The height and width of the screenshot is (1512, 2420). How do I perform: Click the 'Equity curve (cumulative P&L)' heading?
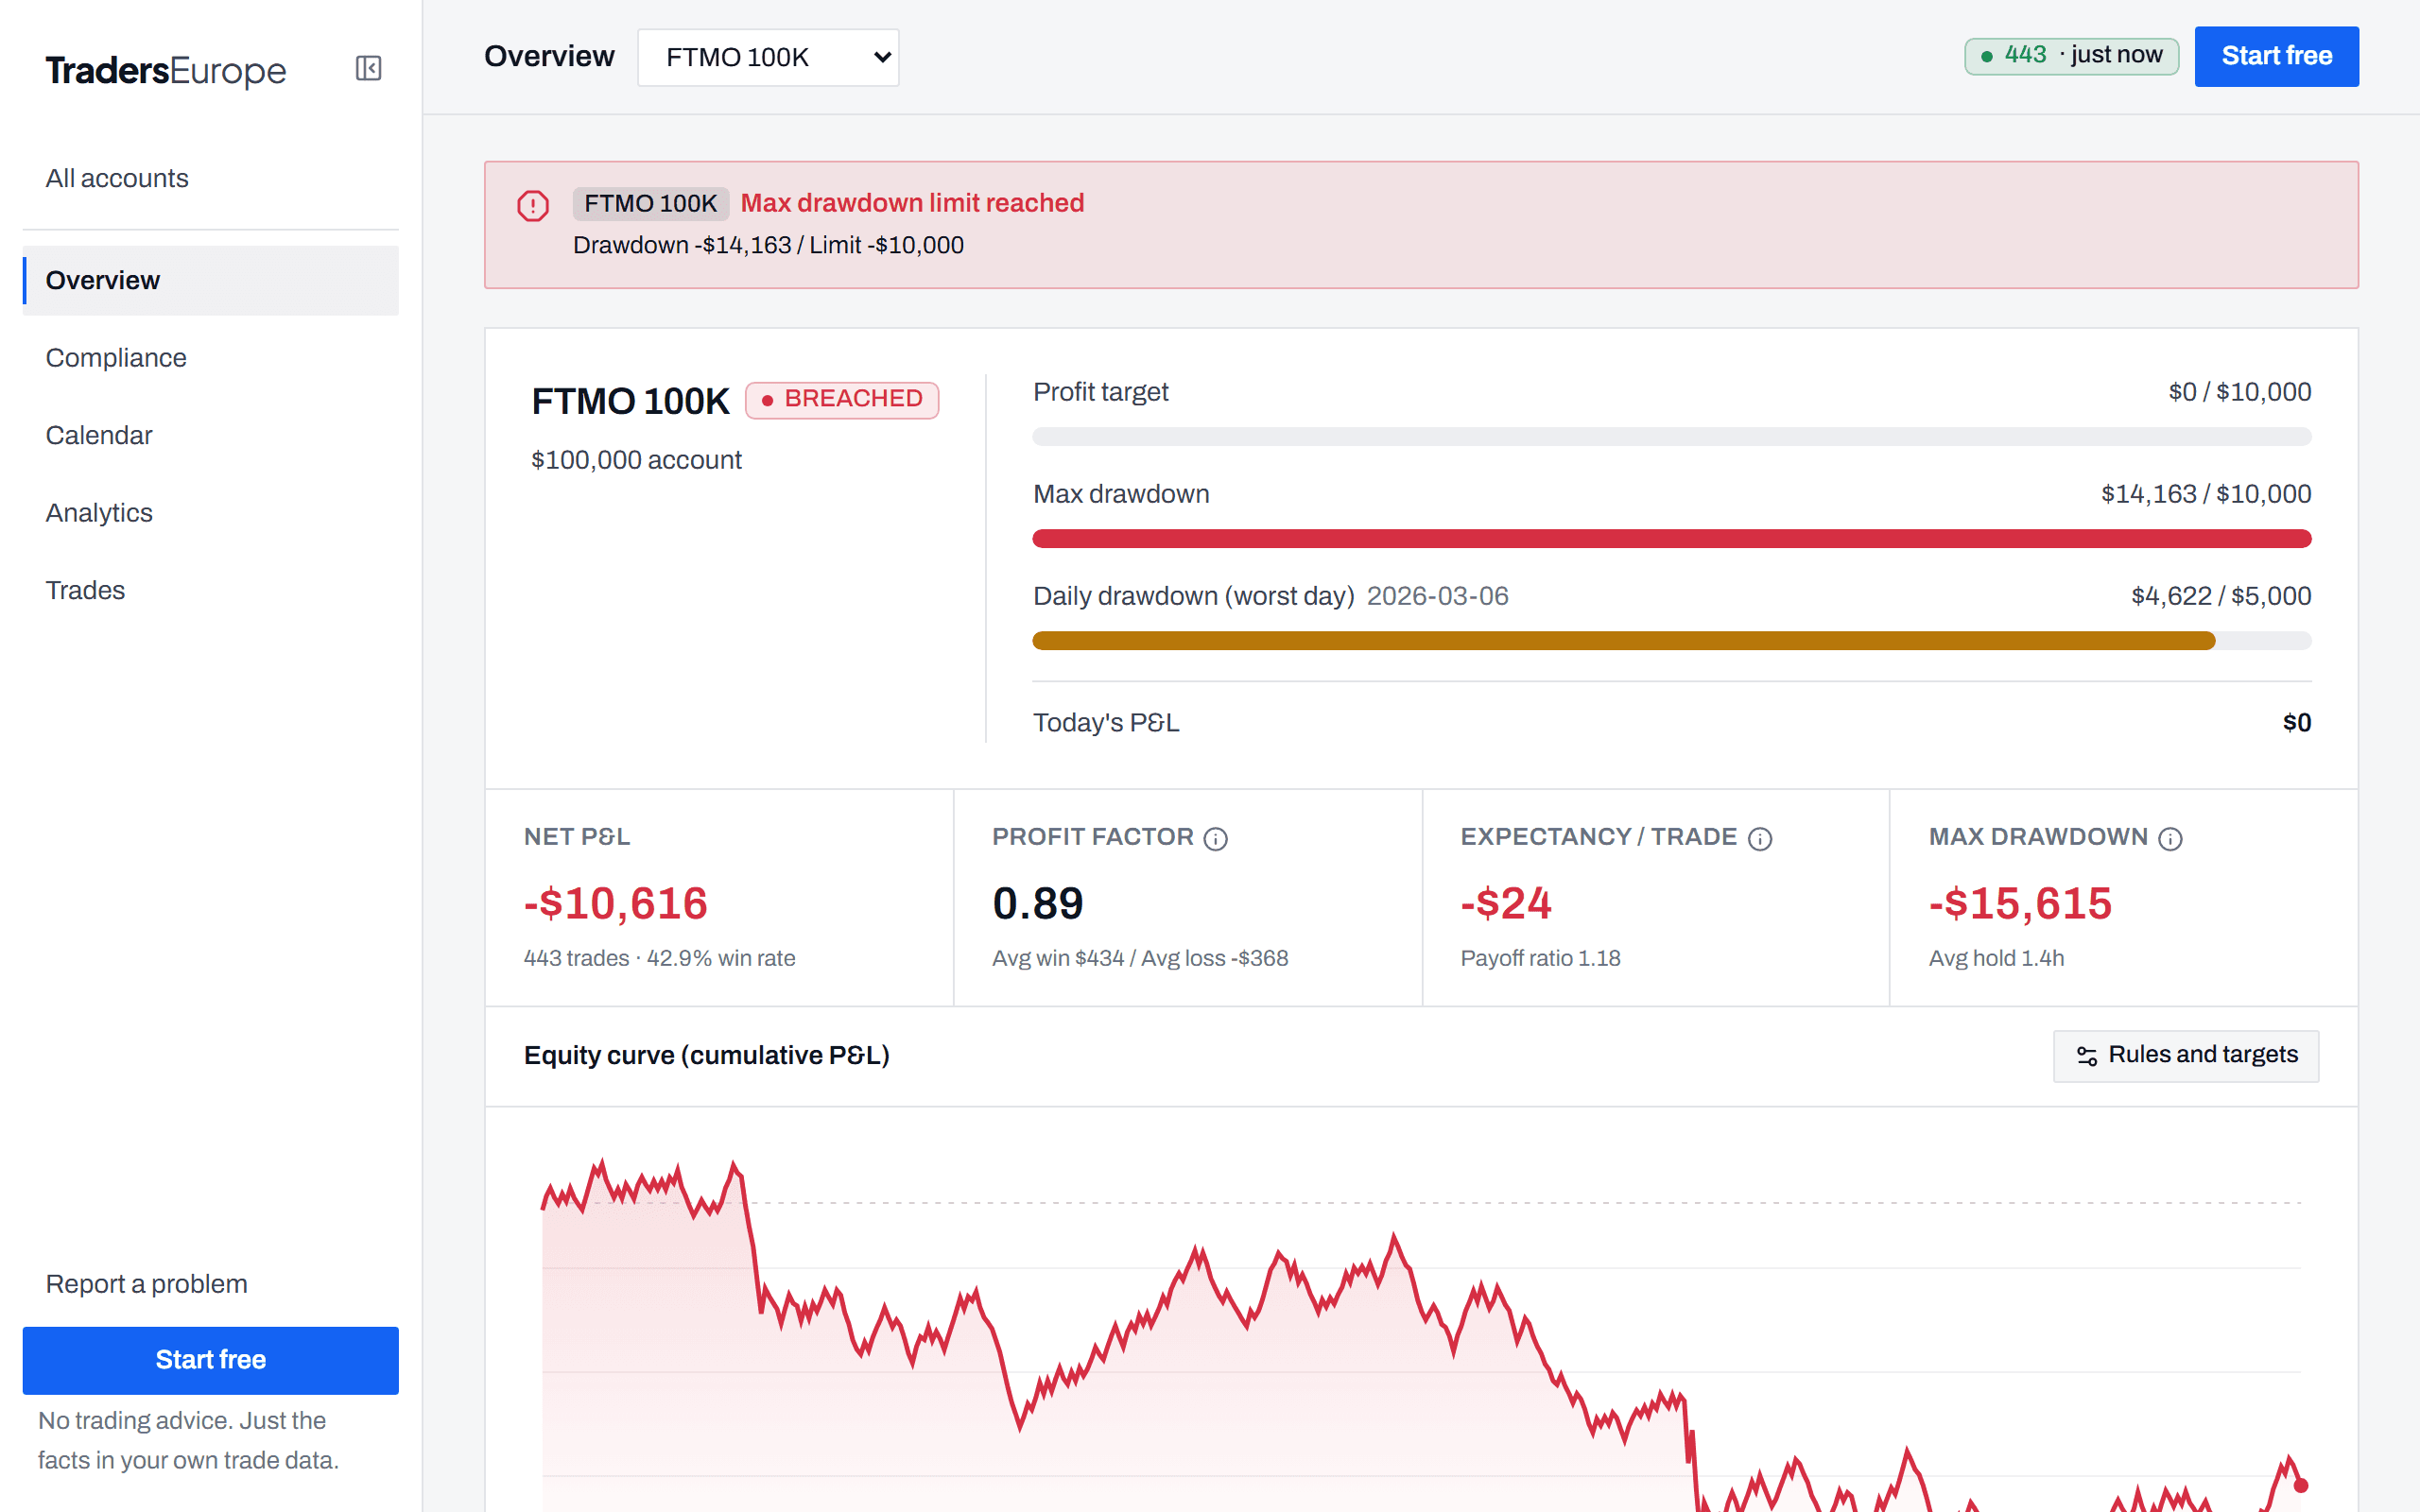pyautogui.click(x=706, y=1055)
